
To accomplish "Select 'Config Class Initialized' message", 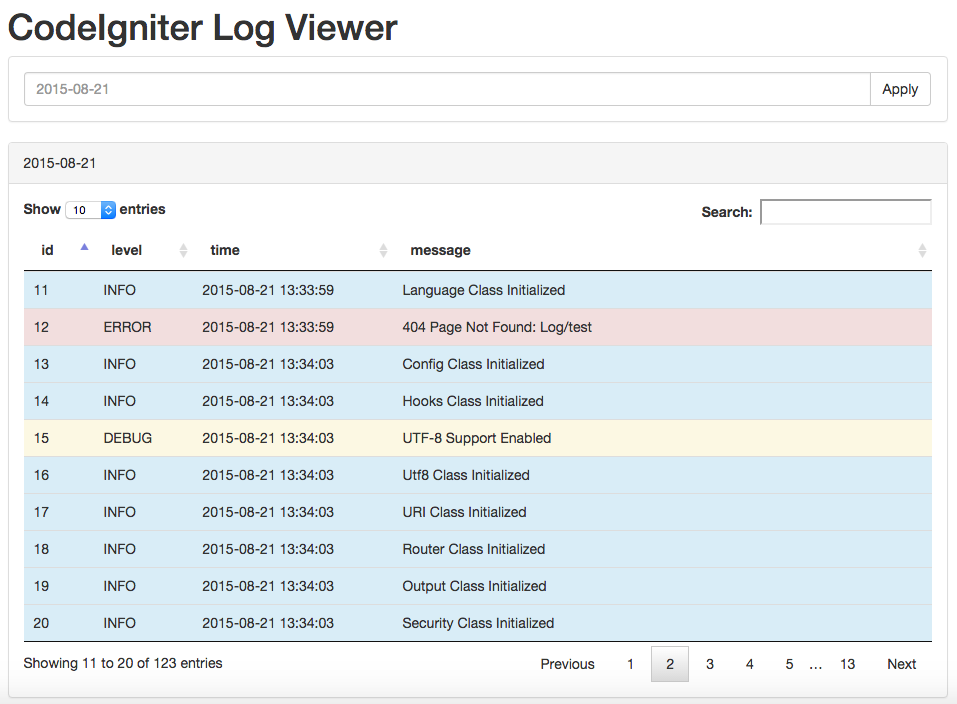I will tap(473, 364).
